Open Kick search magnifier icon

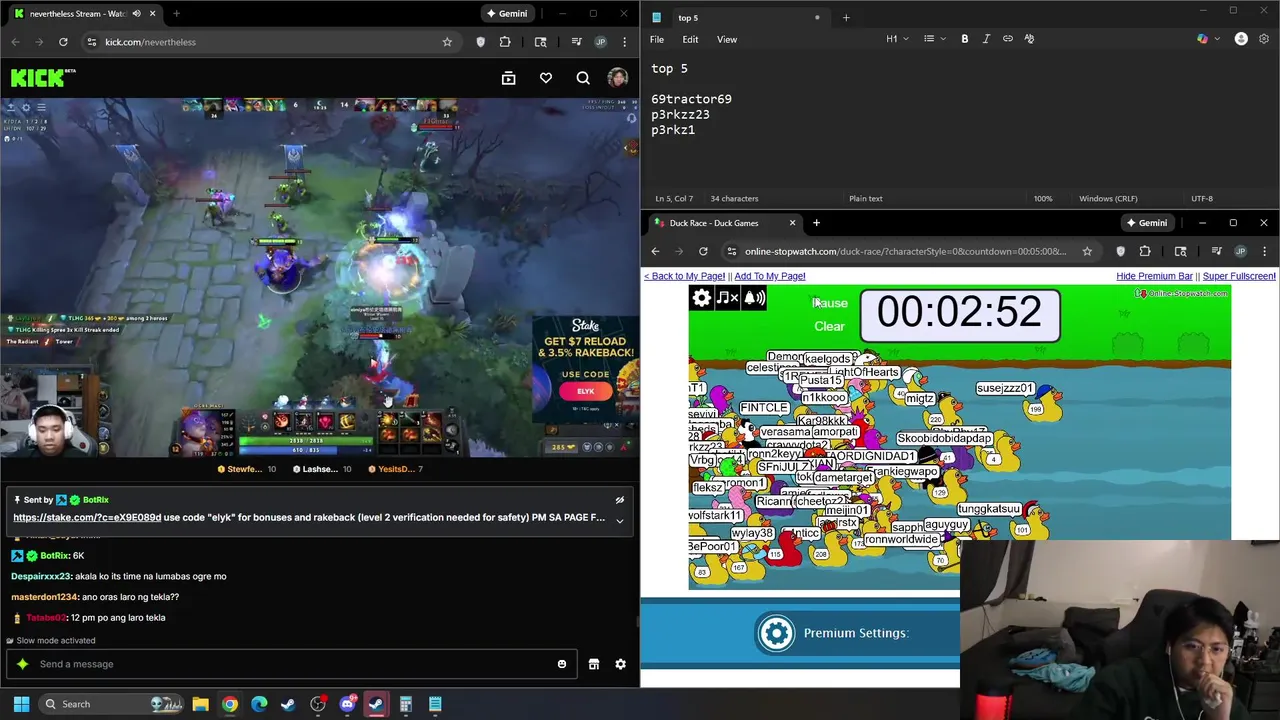pos(583,78)
